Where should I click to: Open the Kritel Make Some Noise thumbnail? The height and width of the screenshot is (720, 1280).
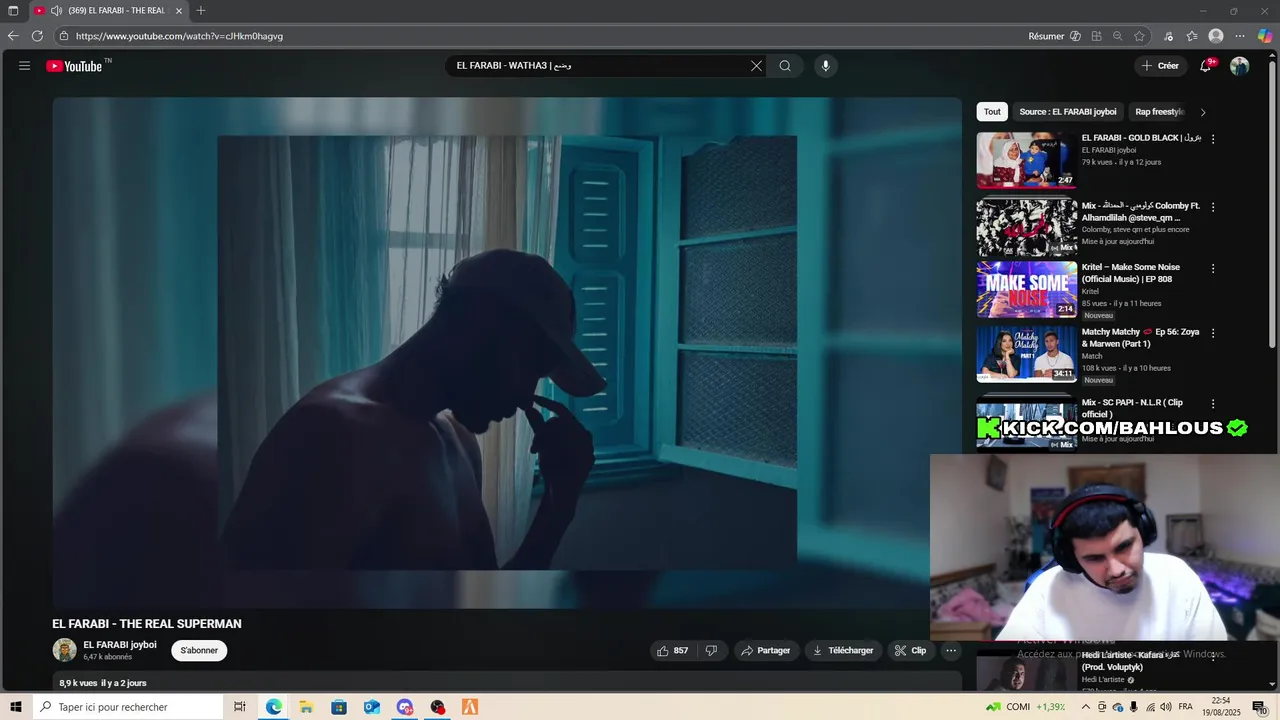point(1026,290)
